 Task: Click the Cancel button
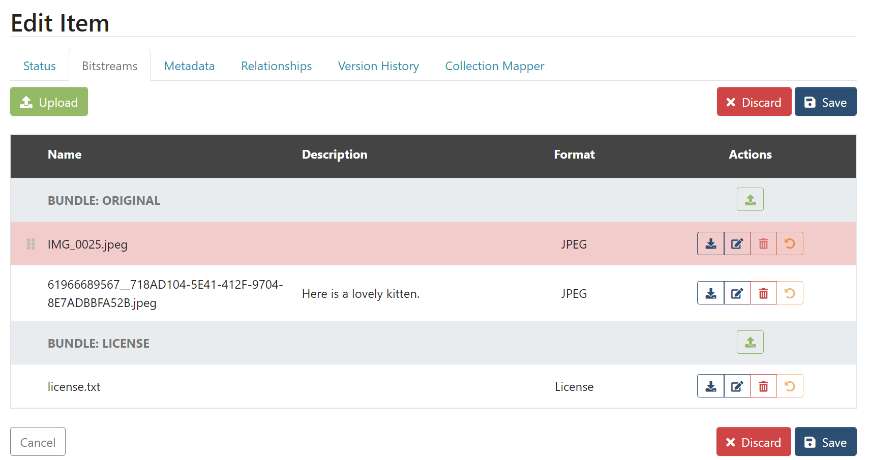point(38,442)
